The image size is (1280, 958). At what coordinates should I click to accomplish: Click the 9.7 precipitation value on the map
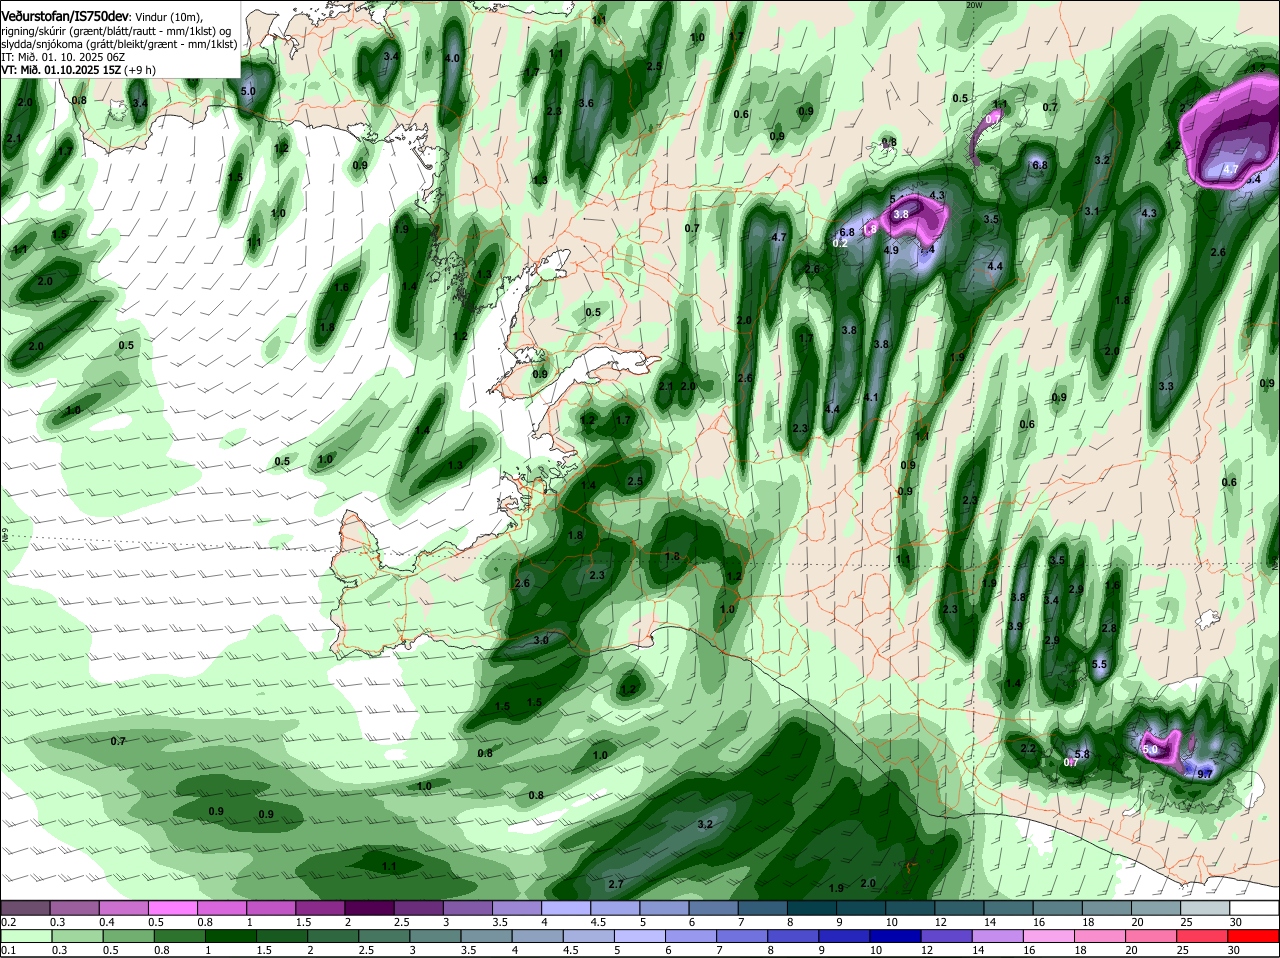click(1204, 774)
